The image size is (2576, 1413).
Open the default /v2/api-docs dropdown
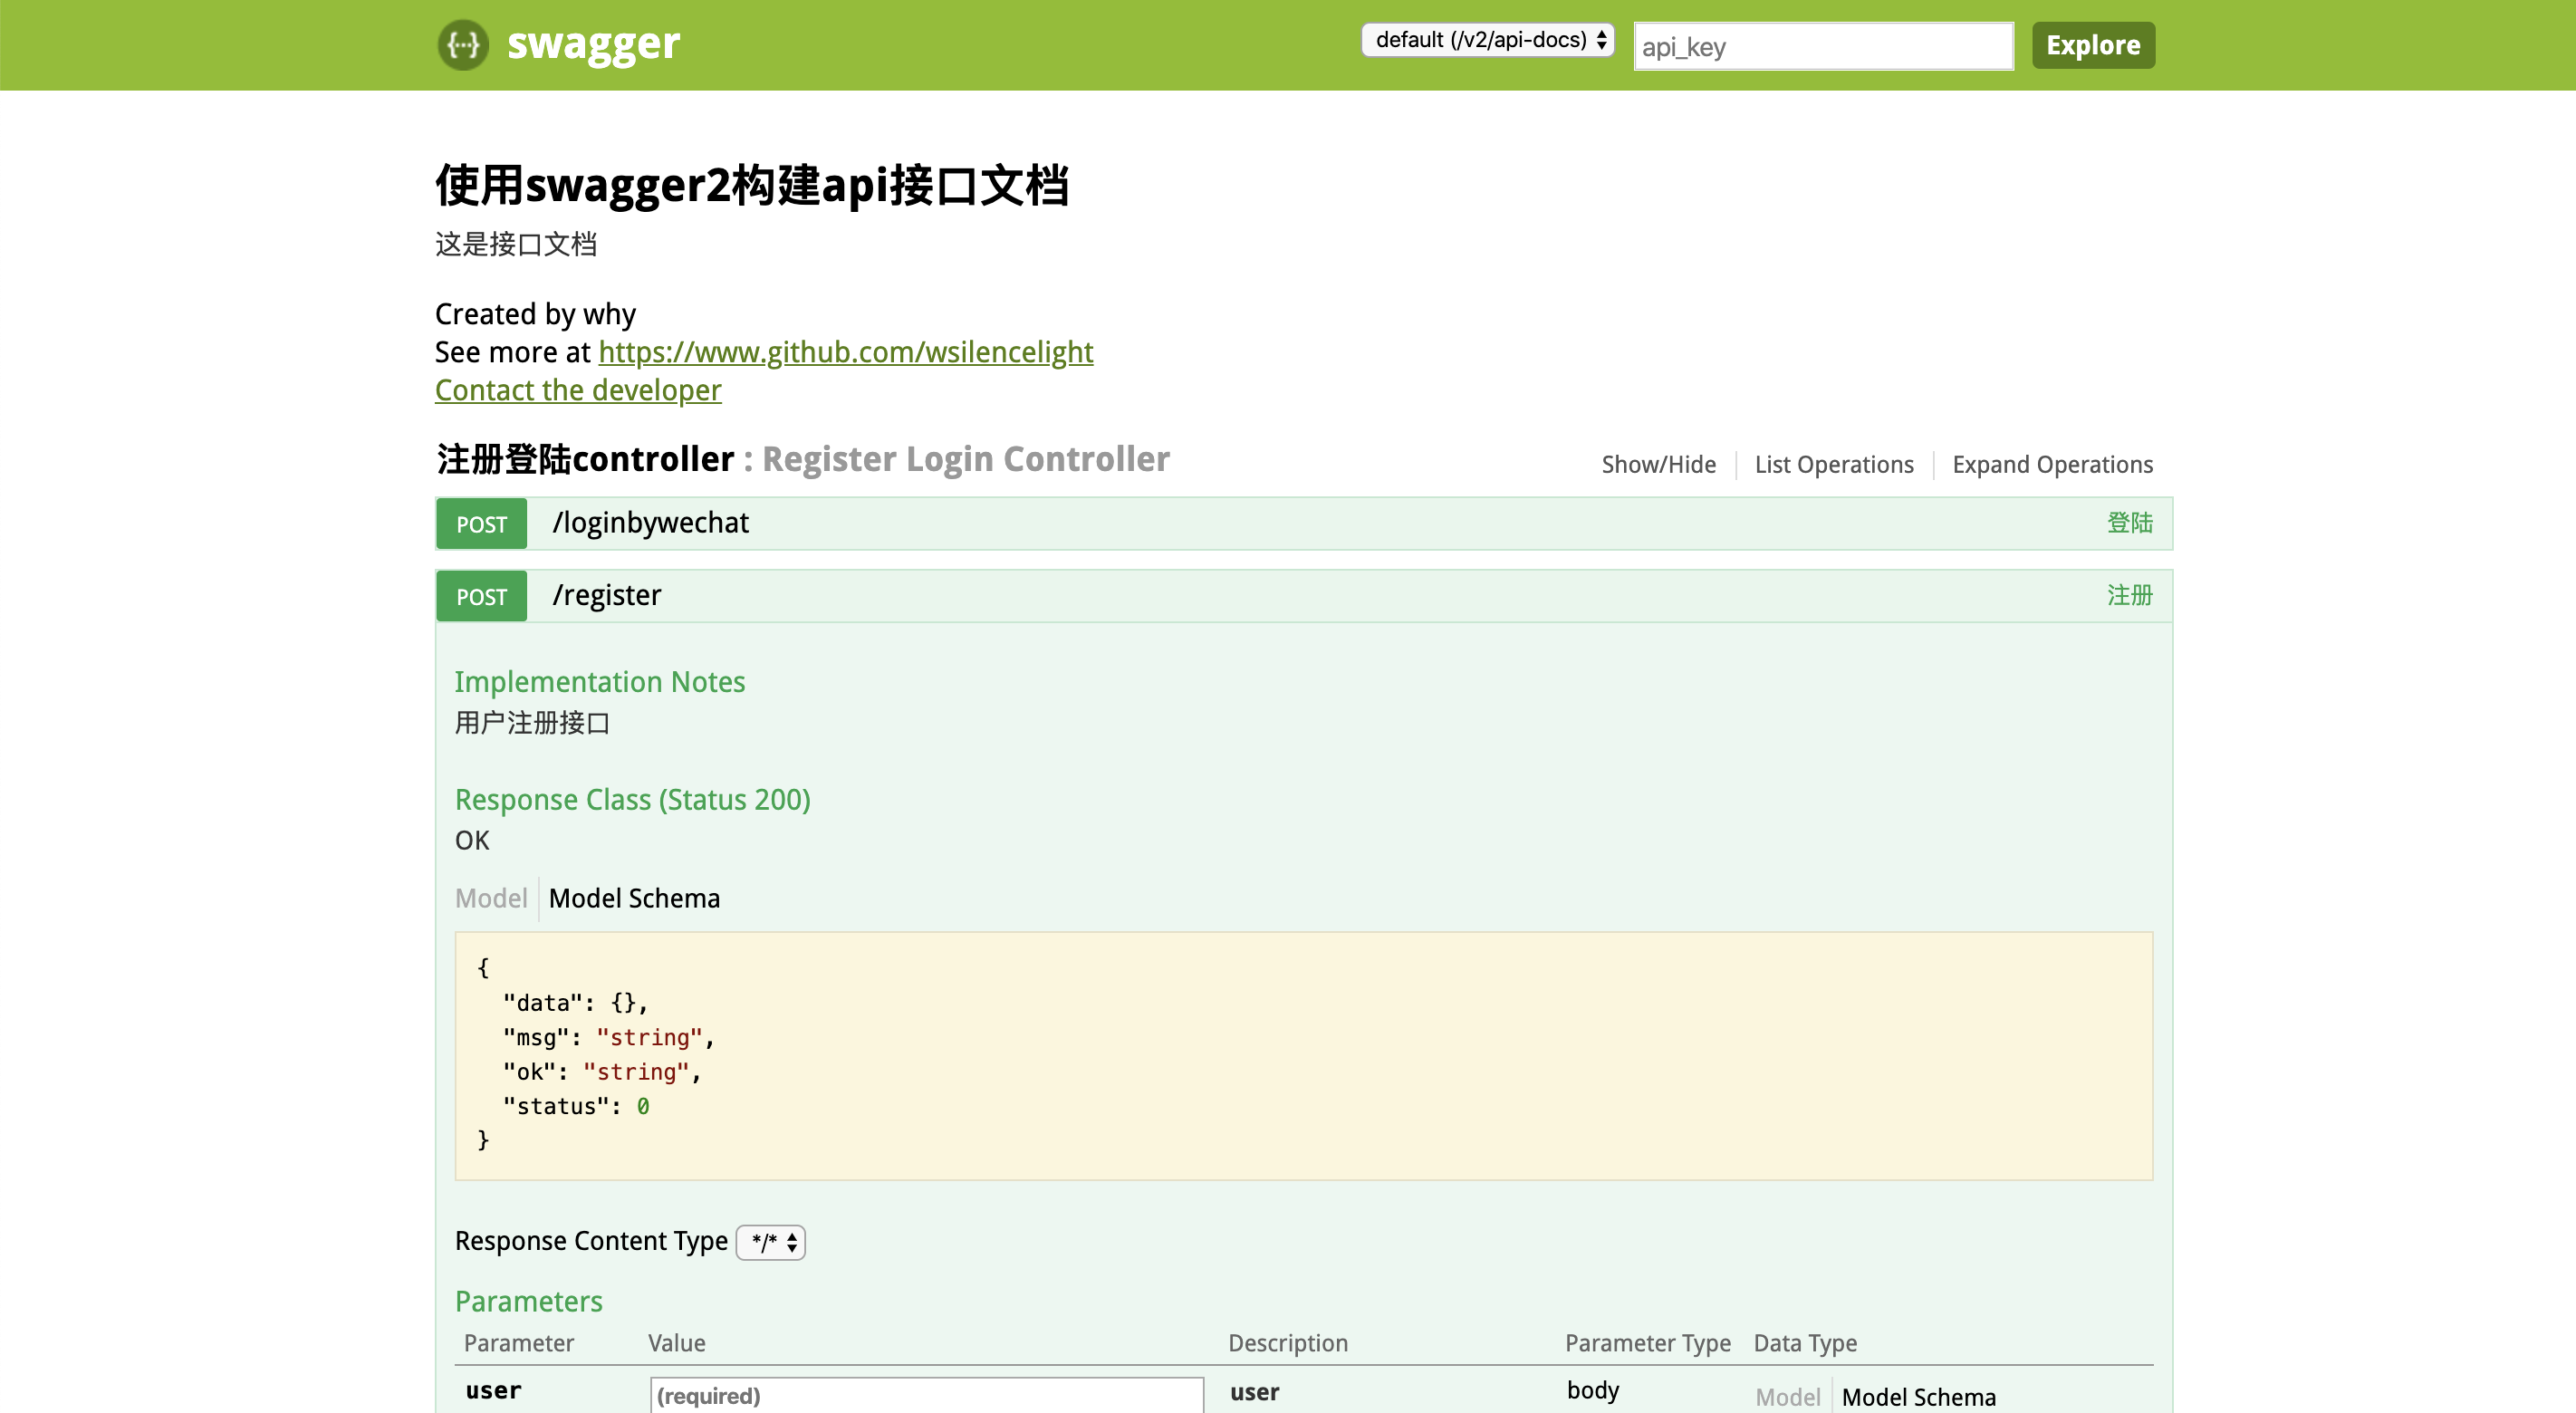[1487, 40]
